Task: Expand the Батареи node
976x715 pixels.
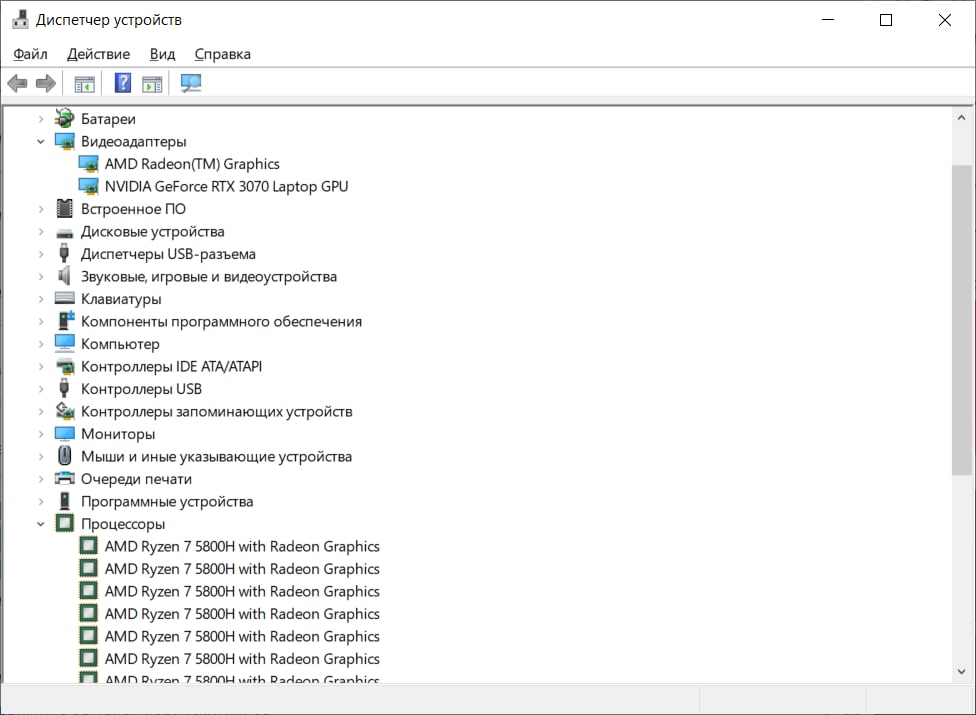Action: pyautogui.click(x=40, y=118)
